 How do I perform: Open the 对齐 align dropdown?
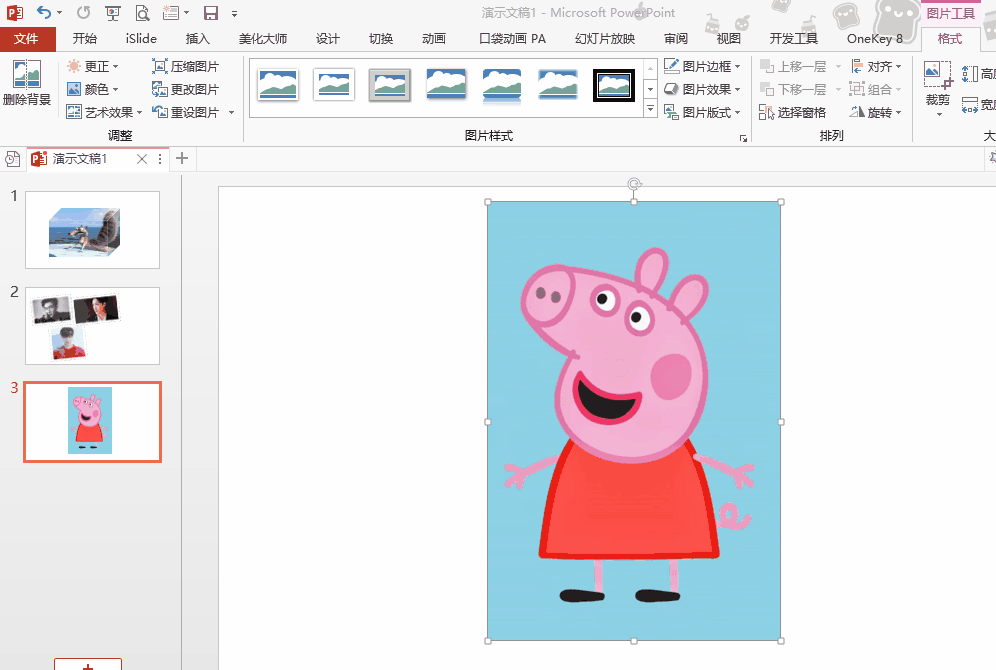[876, 67]
